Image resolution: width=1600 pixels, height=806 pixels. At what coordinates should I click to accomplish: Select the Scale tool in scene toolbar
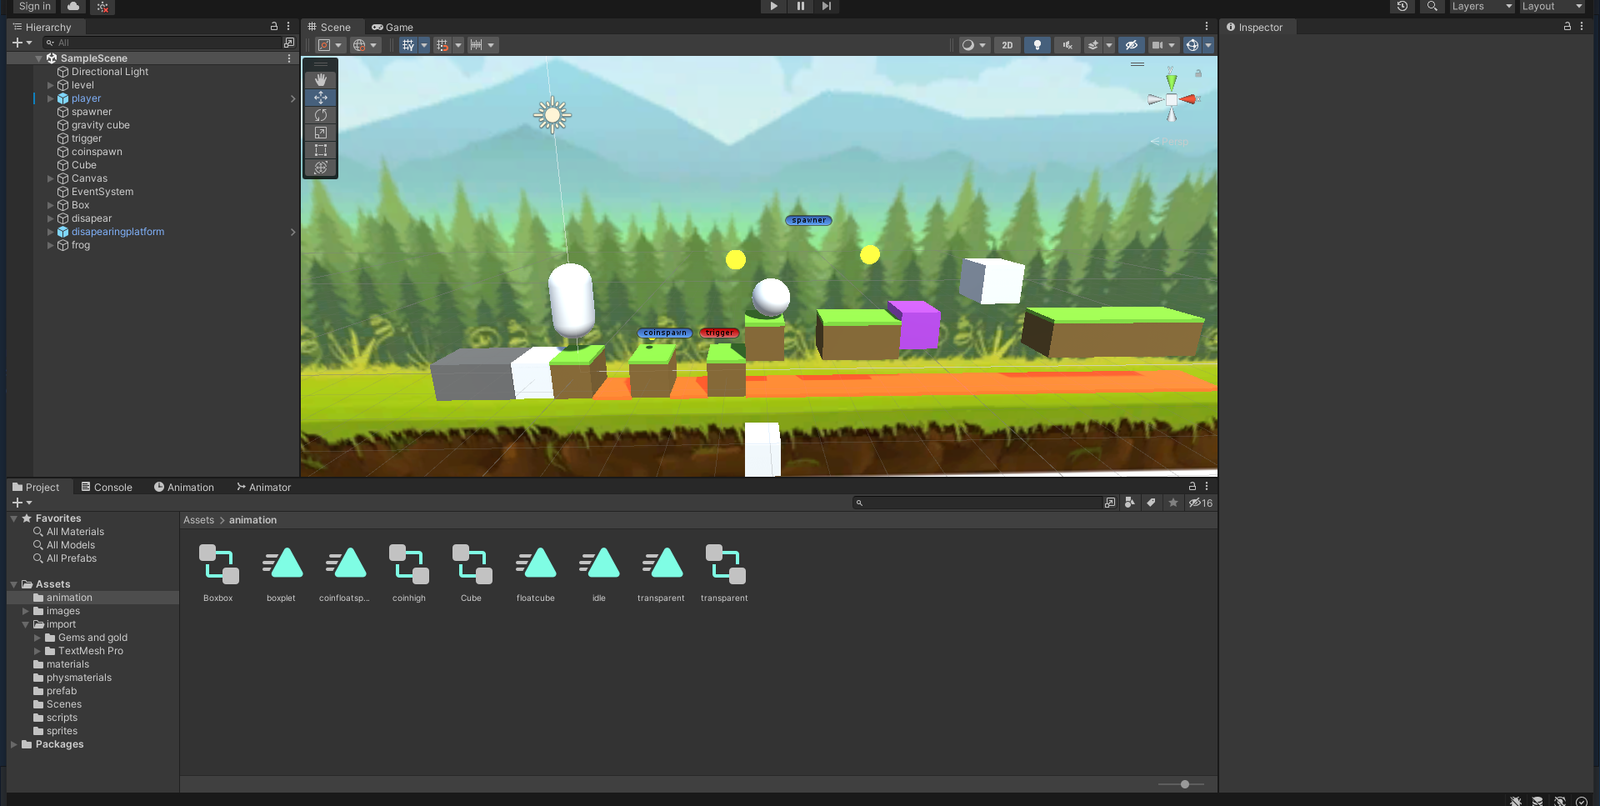(320, 132)
